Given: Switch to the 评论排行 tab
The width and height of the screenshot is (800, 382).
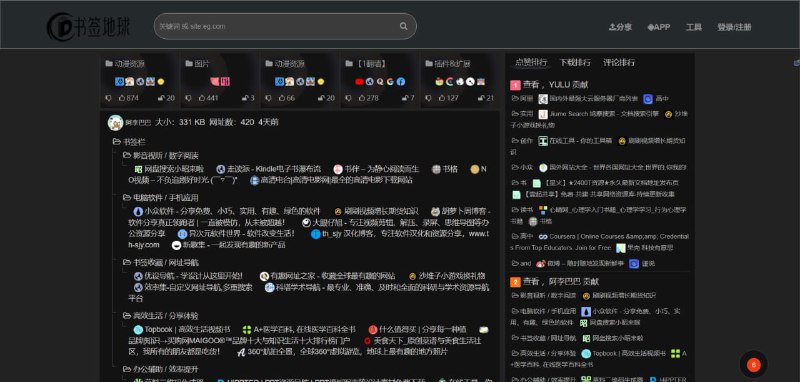Looking at the screenshot, I should pyautogui.click(x=619, y=62).
